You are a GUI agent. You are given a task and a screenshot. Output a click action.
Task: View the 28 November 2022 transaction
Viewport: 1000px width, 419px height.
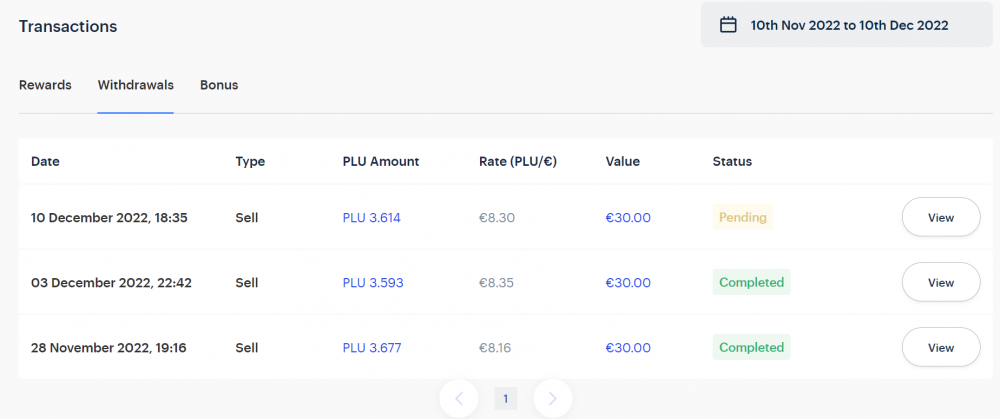940,347
